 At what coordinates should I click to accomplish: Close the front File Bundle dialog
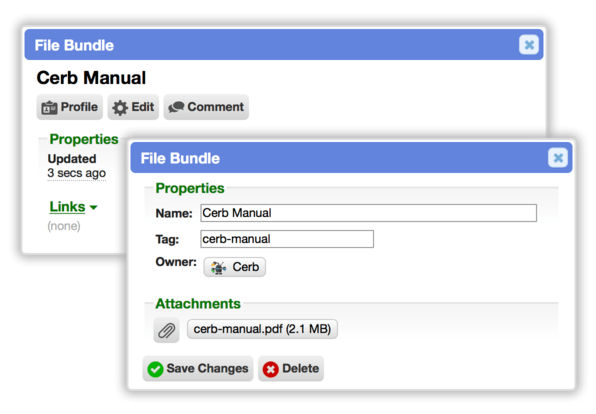pyautogui.click(x=558, y=158)
